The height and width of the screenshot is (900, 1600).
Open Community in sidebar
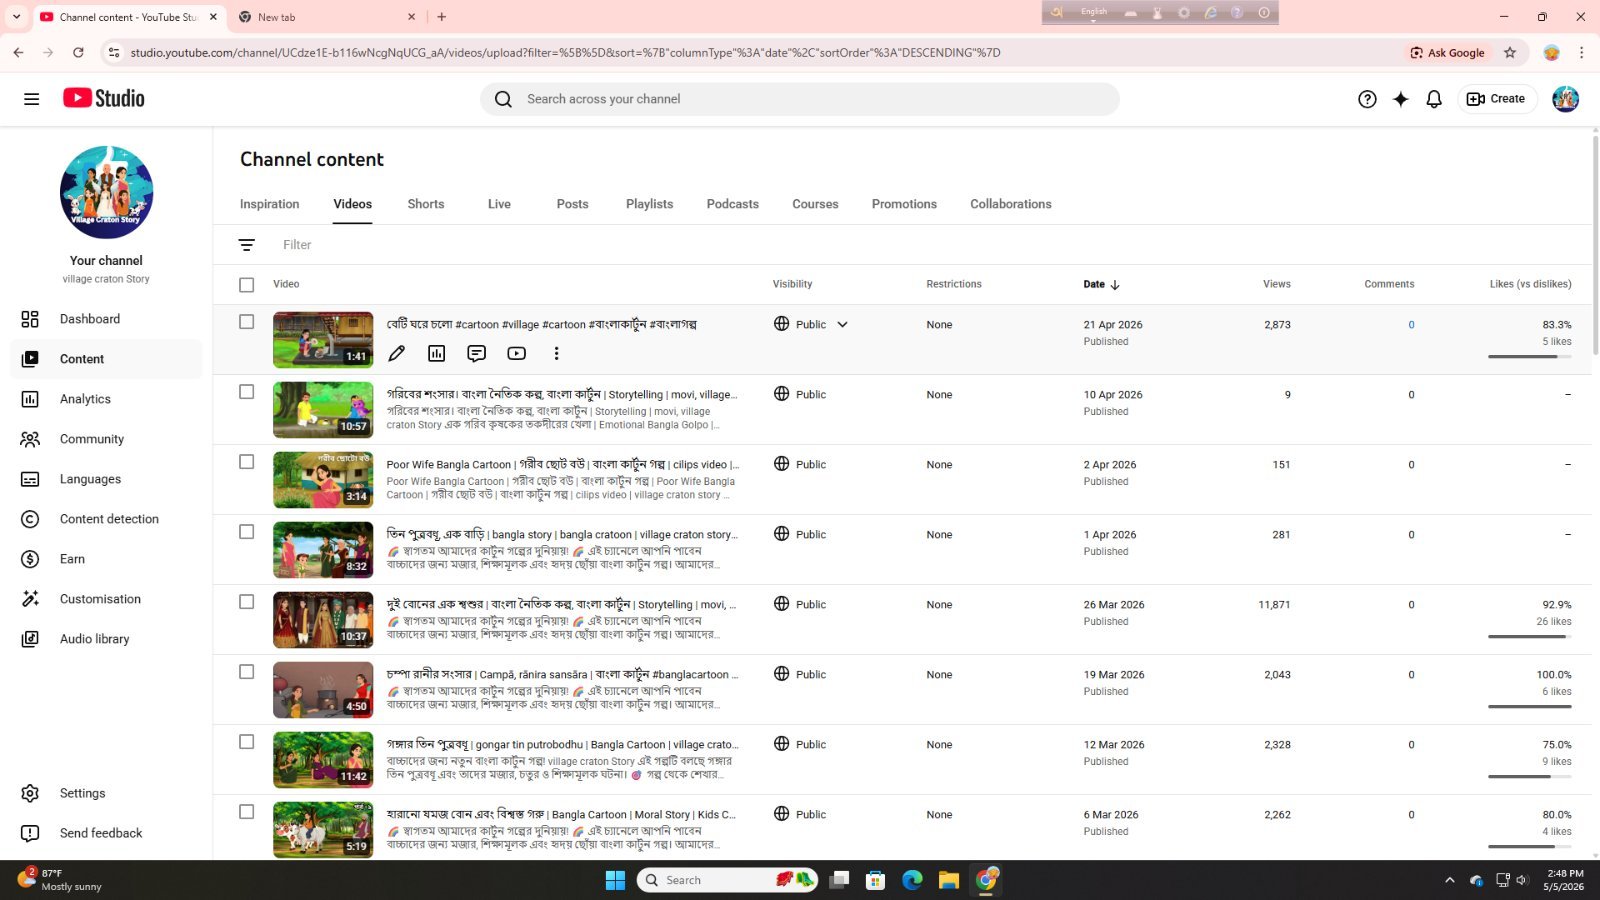pyautogui.click(x=106, y=439)
